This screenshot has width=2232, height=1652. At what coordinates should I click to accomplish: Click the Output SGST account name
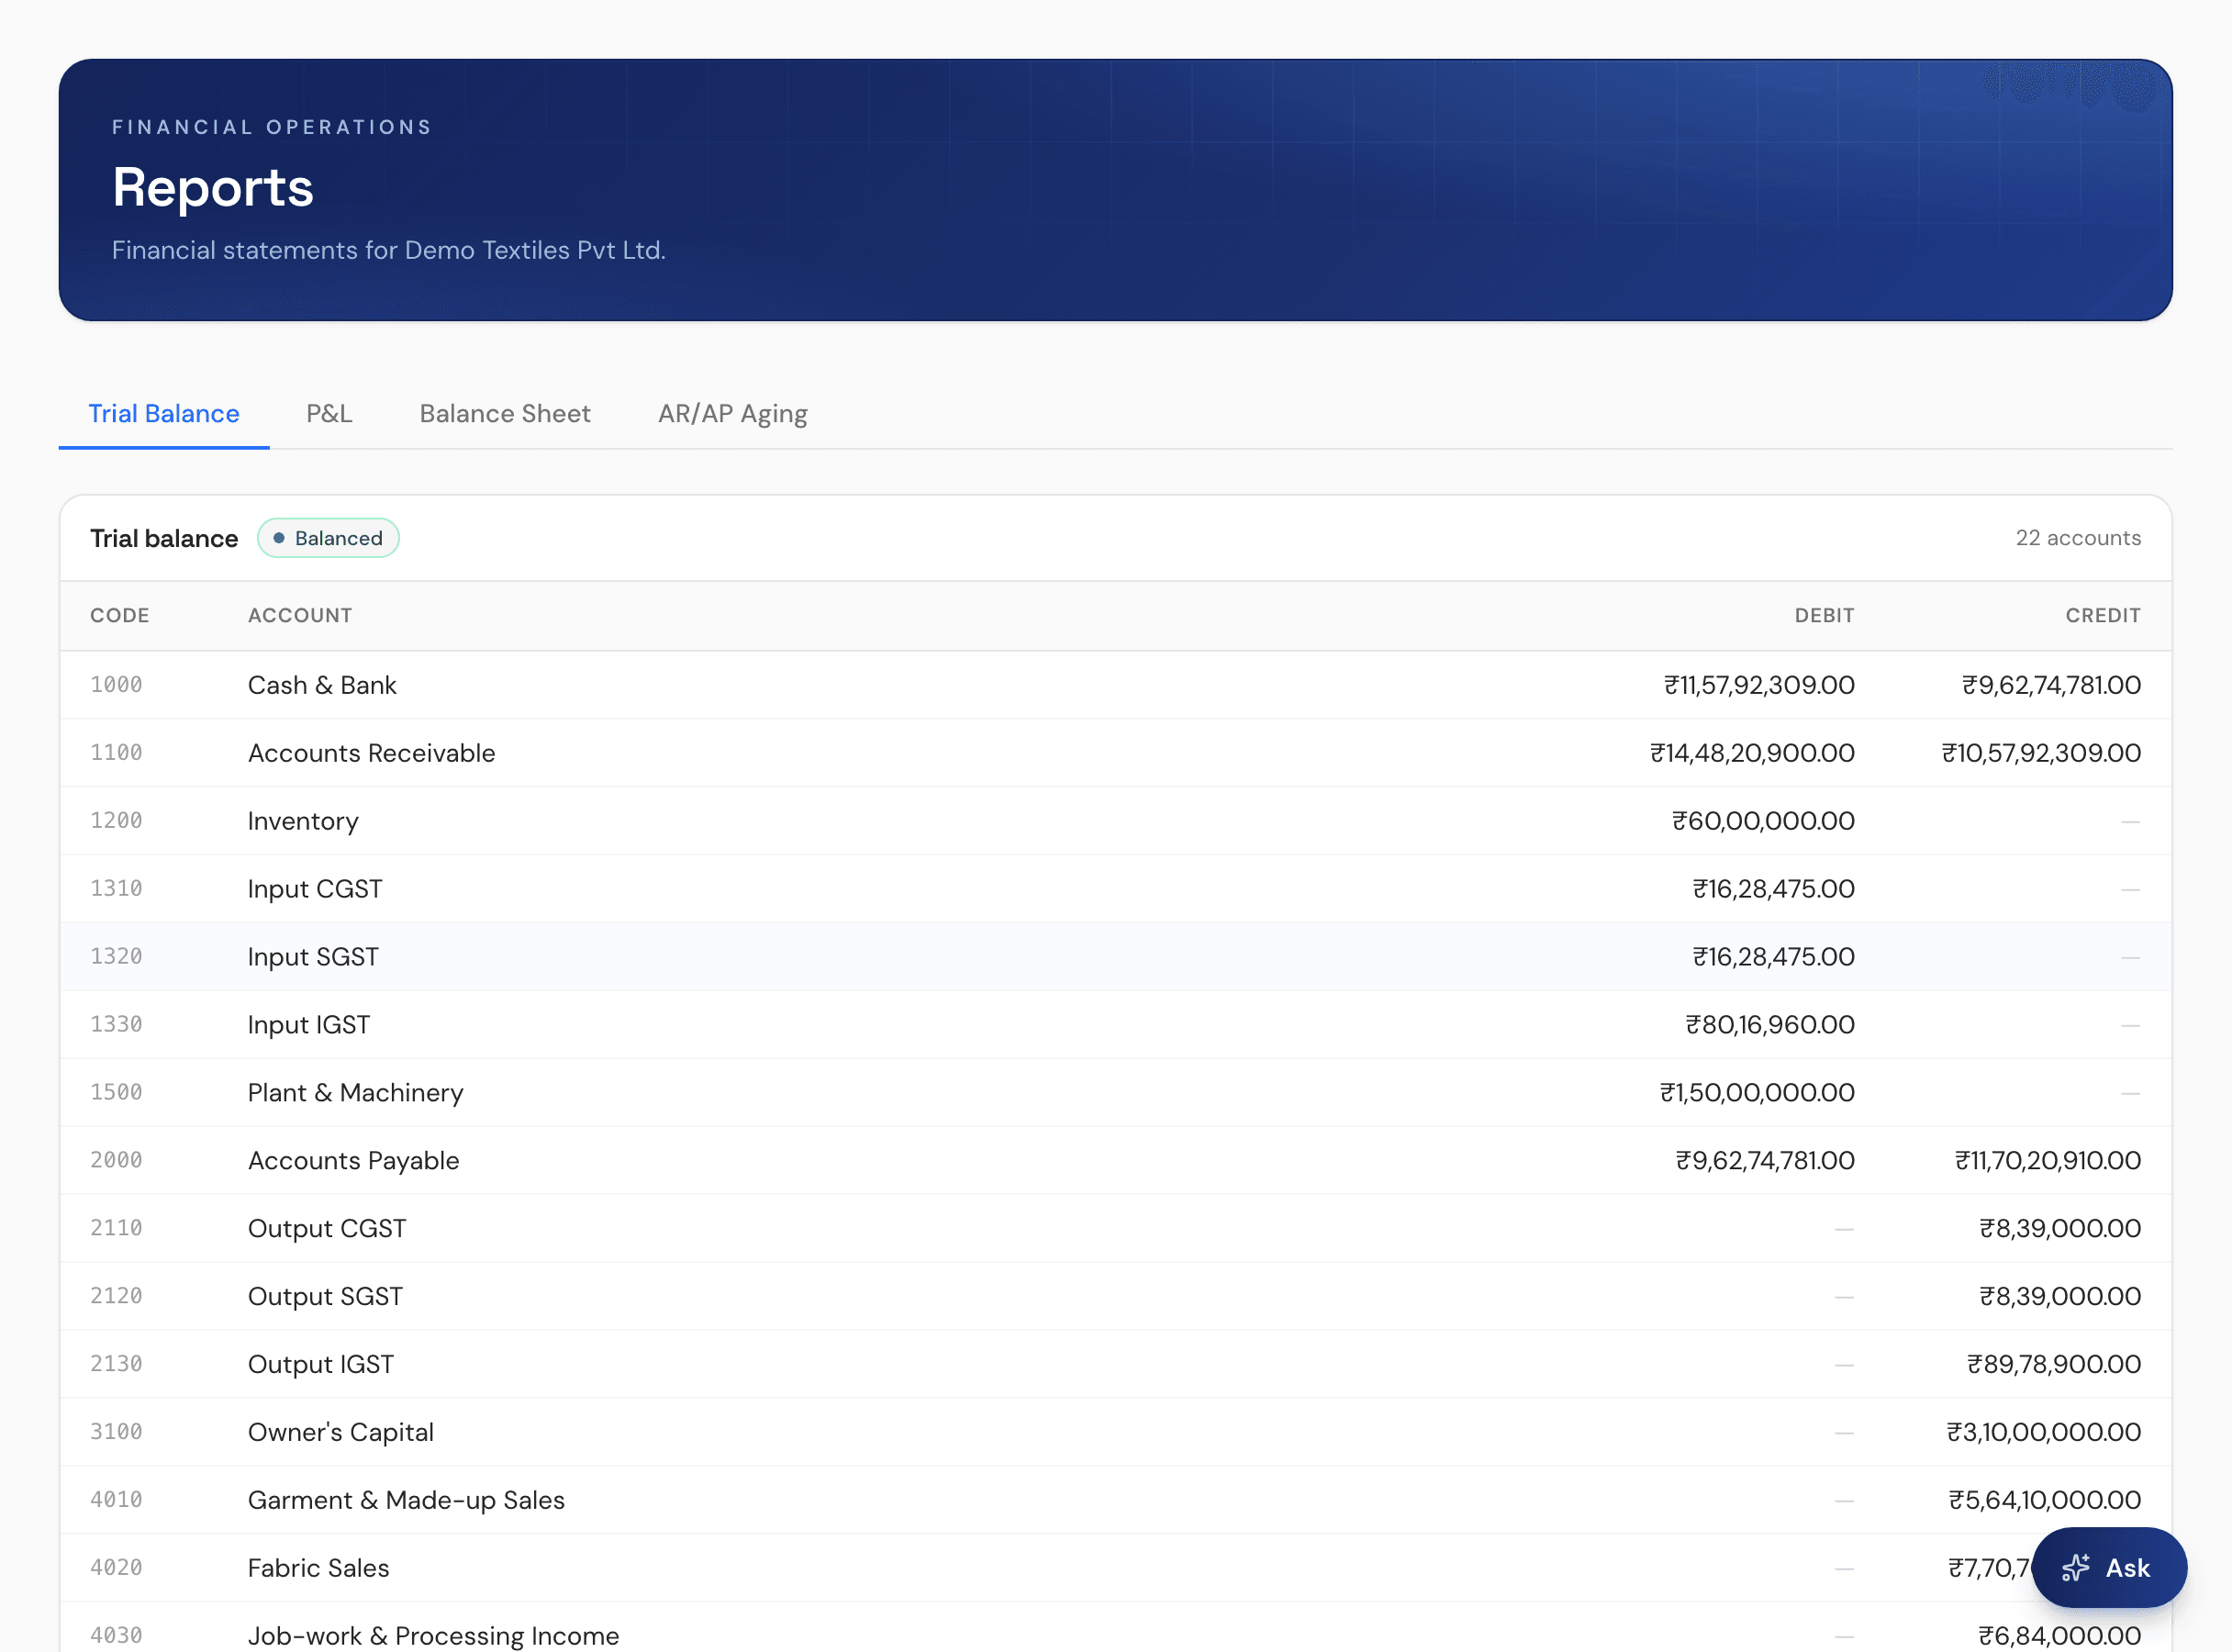(x=325, y=1297)
